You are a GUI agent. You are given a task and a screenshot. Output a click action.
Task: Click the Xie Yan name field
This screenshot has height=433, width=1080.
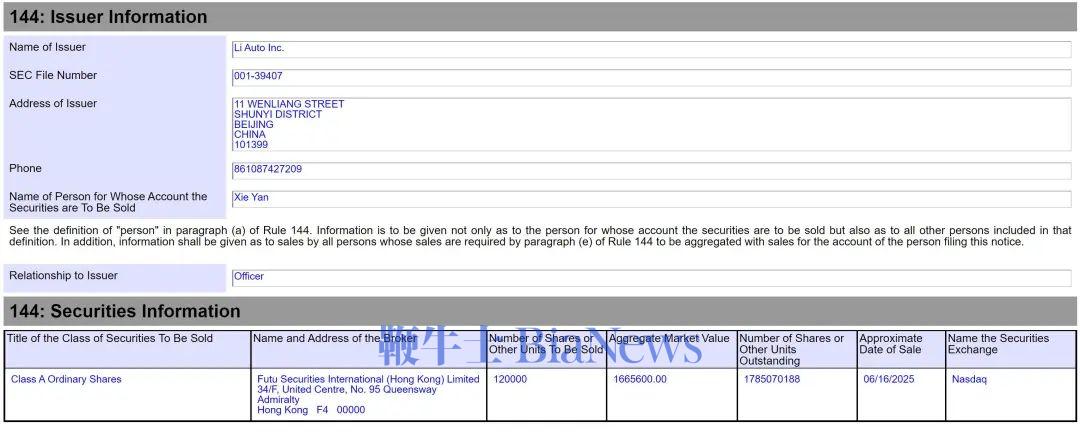[651, 199]
